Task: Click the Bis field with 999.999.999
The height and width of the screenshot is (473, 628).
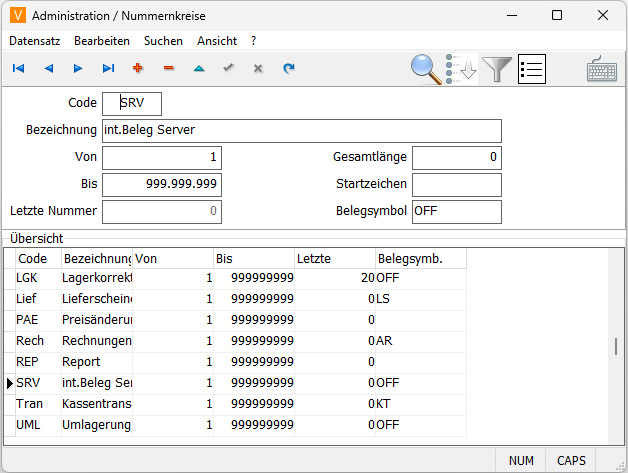Action: coord(162,184)
